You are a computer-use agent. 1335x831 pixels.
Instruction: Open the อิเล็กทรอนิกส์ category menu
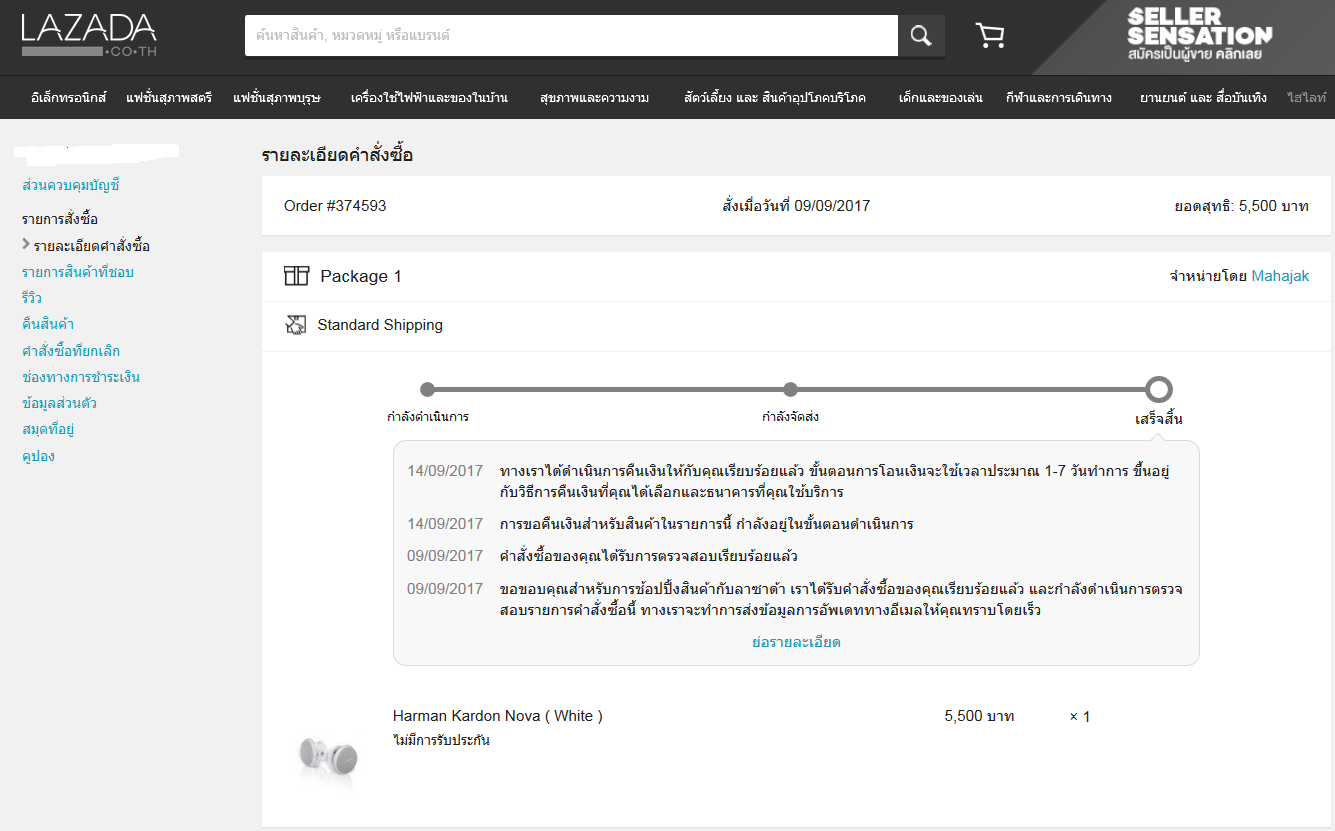[68, 98]
